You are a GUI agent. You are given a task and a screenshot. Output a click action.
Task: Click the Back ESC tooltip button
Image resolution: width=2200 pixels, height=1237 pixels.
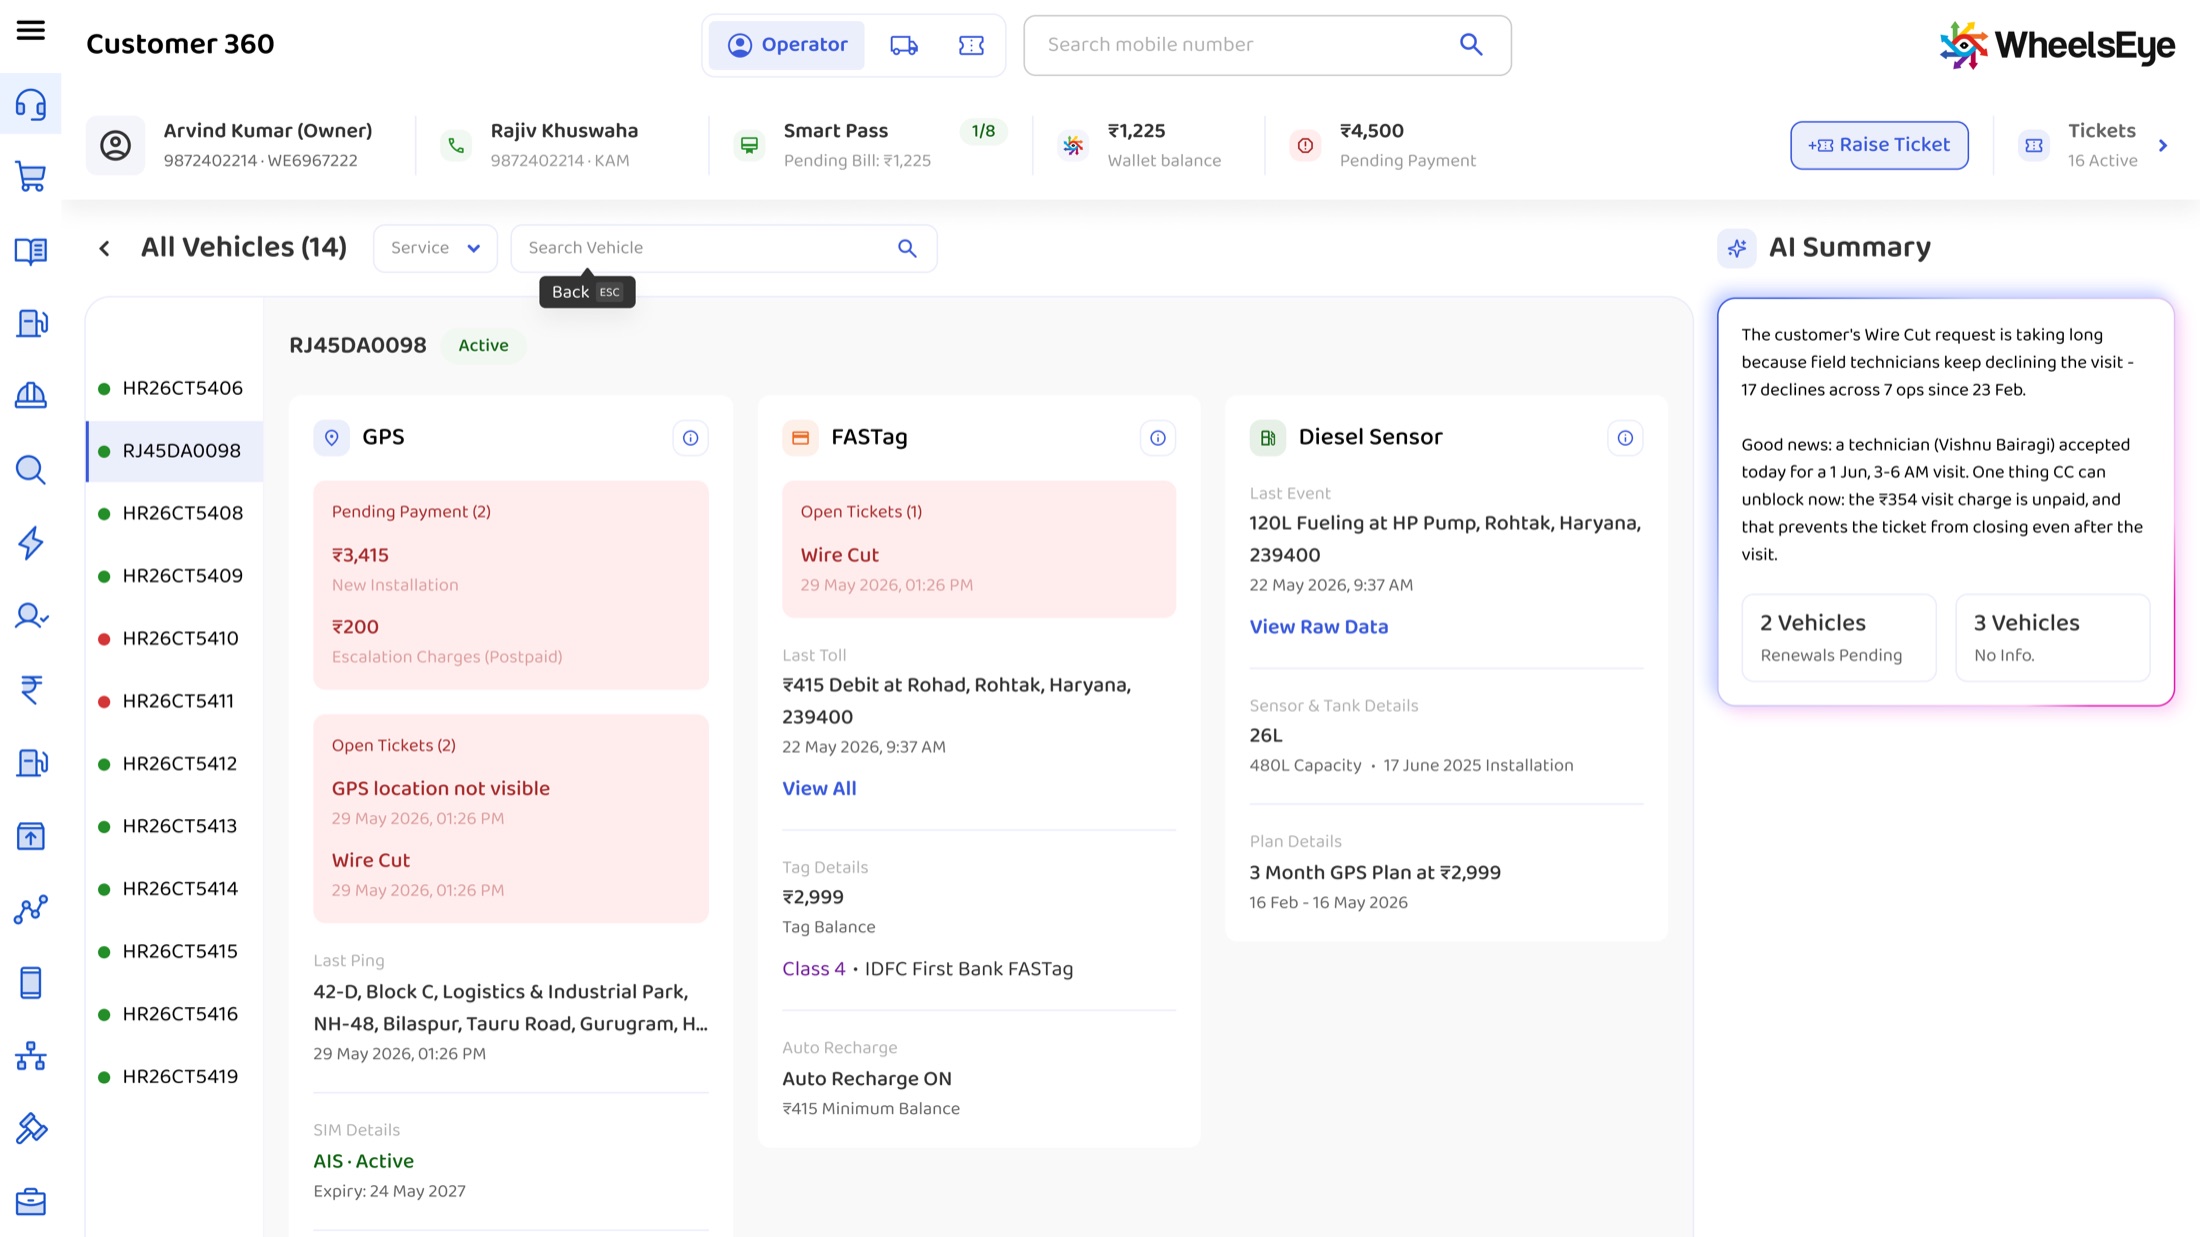587,292
